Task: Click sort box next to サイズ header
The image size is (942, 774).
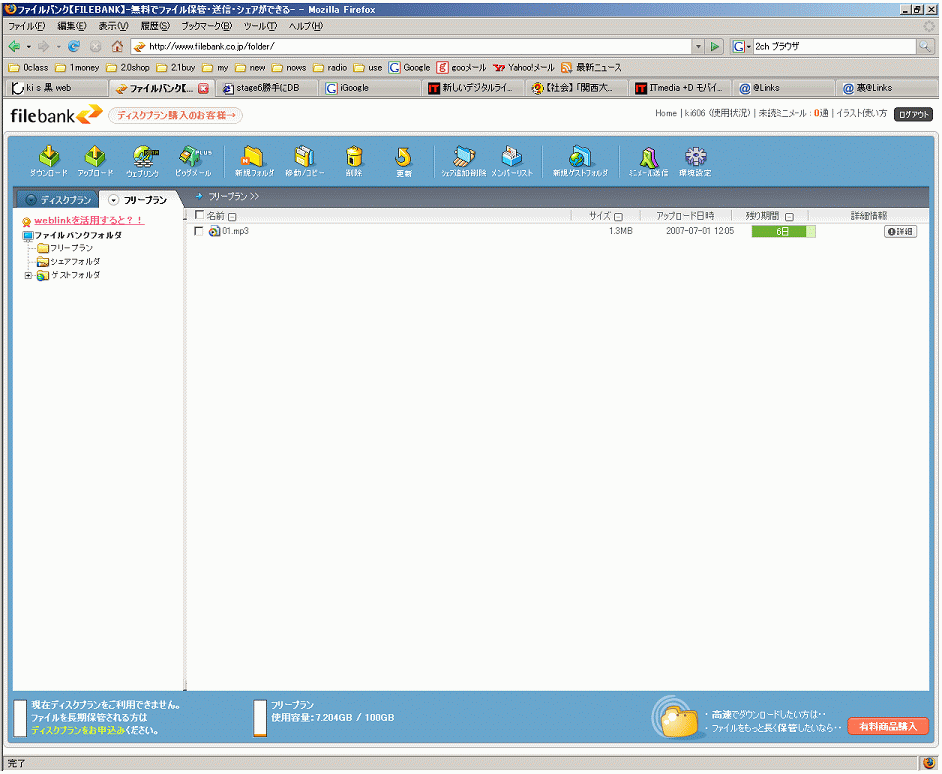Action: coord(618,216)
